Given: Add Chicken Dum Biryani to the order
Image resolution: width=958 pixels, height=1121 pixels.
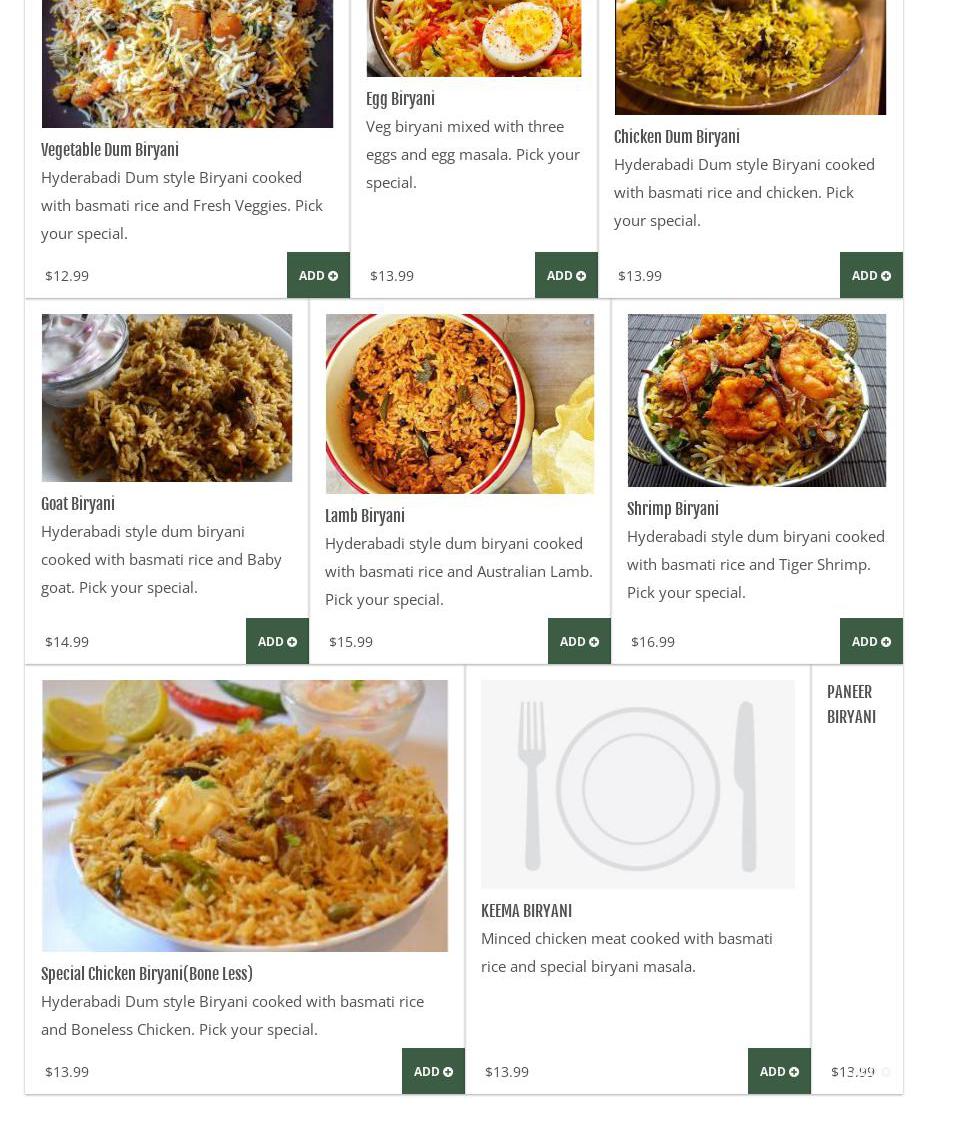Looking at the screenshot, I should click(x=871, y=275).
